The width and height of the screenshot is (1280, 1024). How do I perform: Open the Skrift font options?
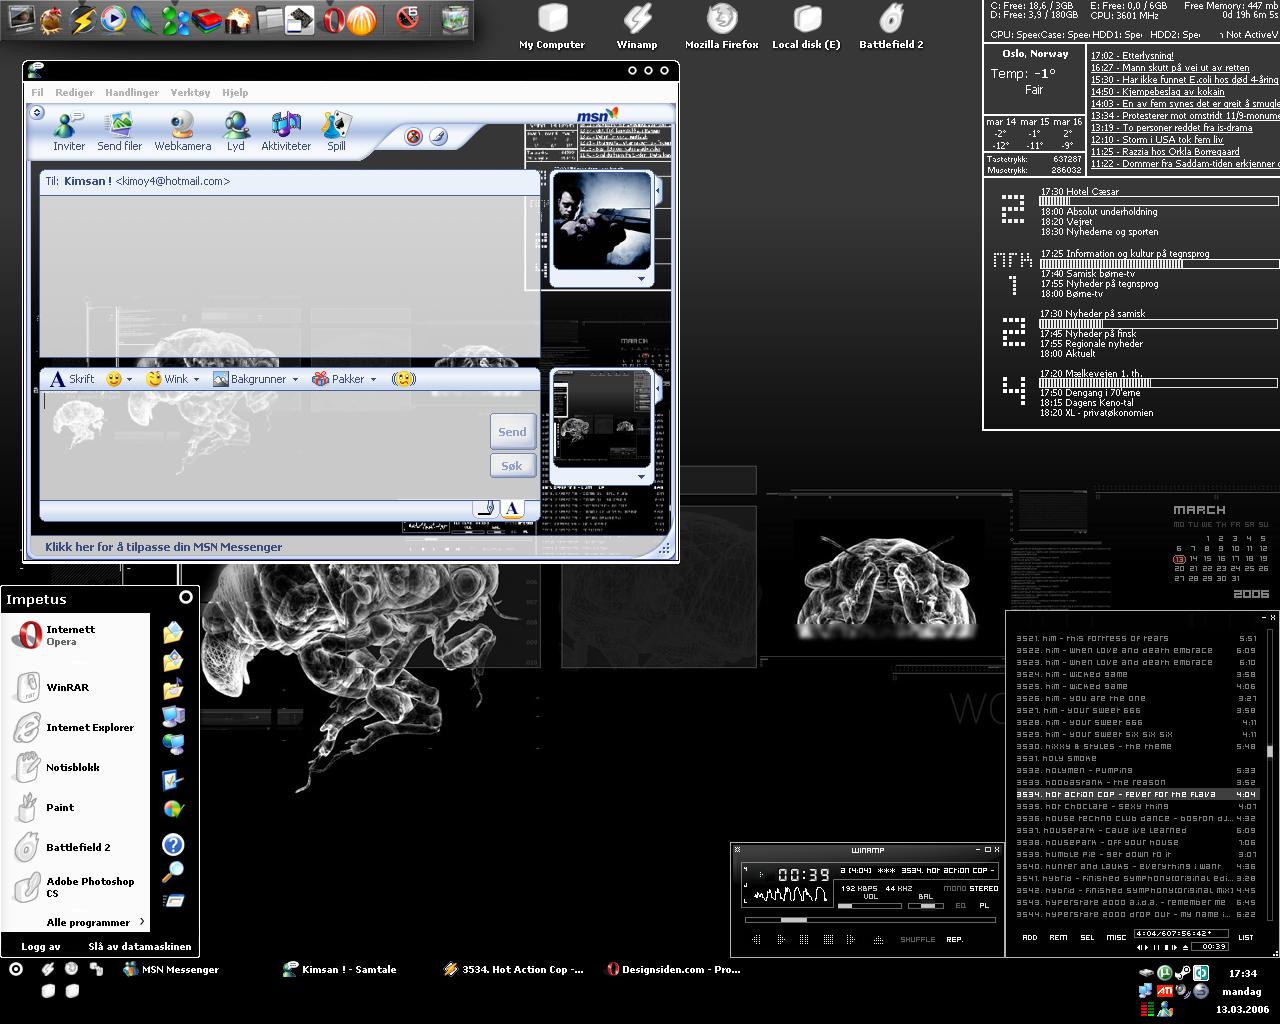click(x=72, y=379)
